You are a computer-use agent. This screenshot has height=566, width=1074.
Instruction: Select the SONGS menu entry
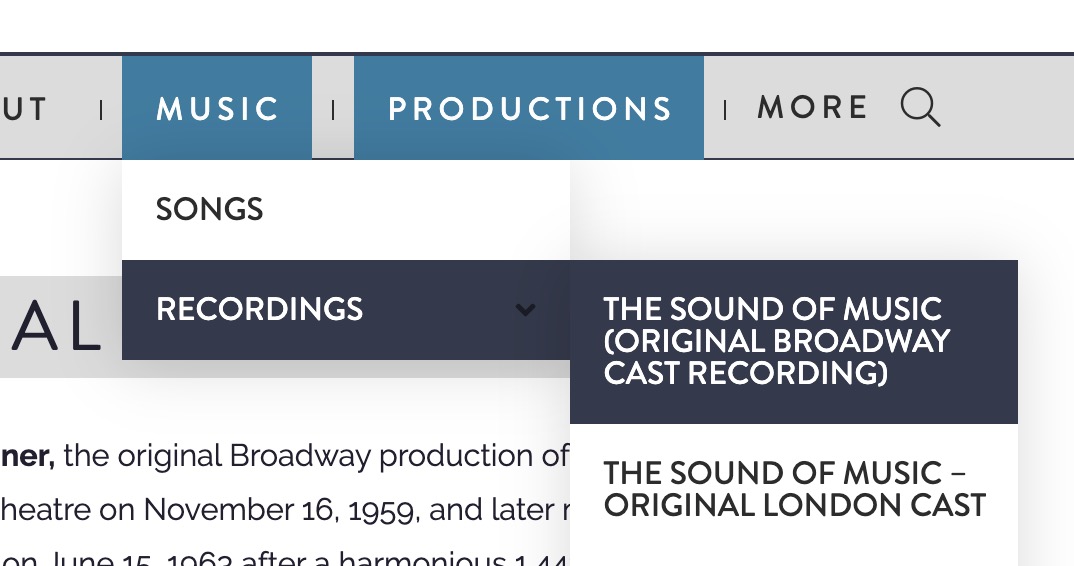[346, 210]
